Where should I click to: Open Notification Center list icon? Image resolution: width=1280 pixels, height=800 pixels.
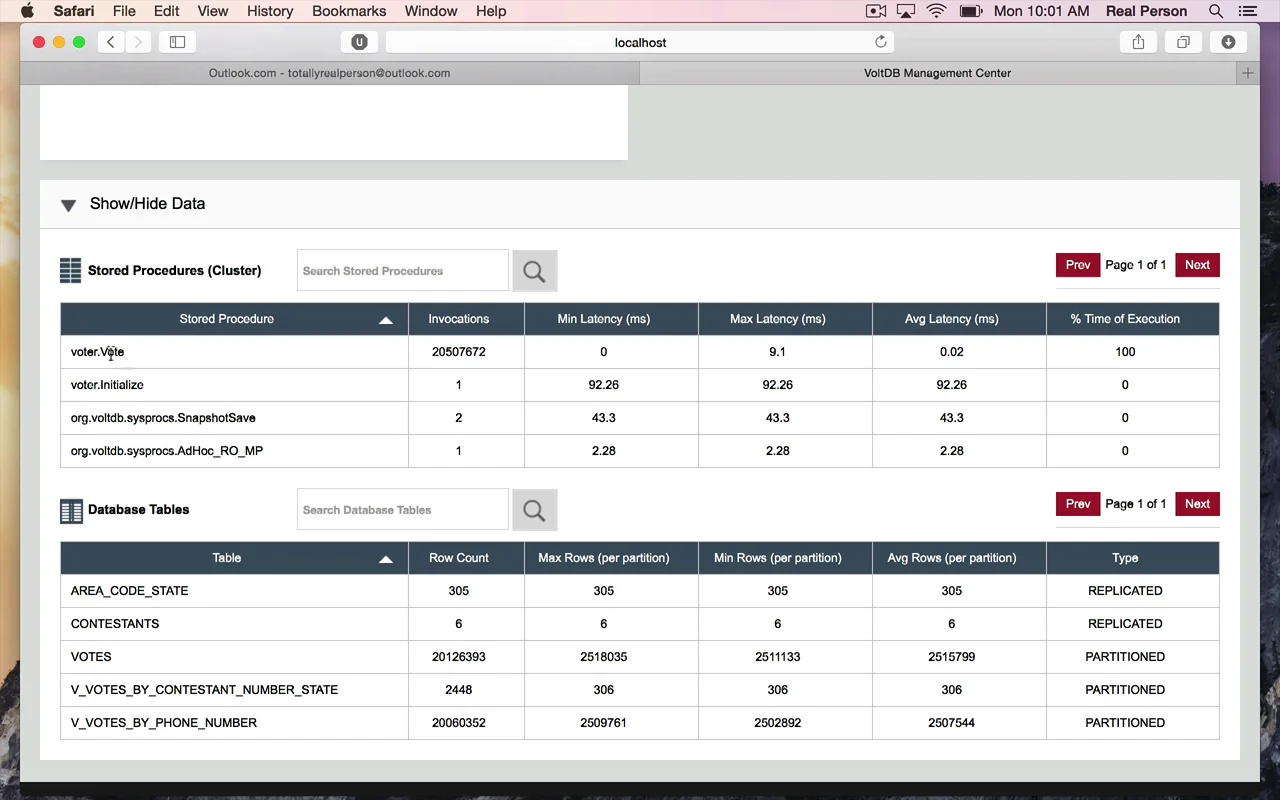pyautogui.click(x=1247, y=11)
